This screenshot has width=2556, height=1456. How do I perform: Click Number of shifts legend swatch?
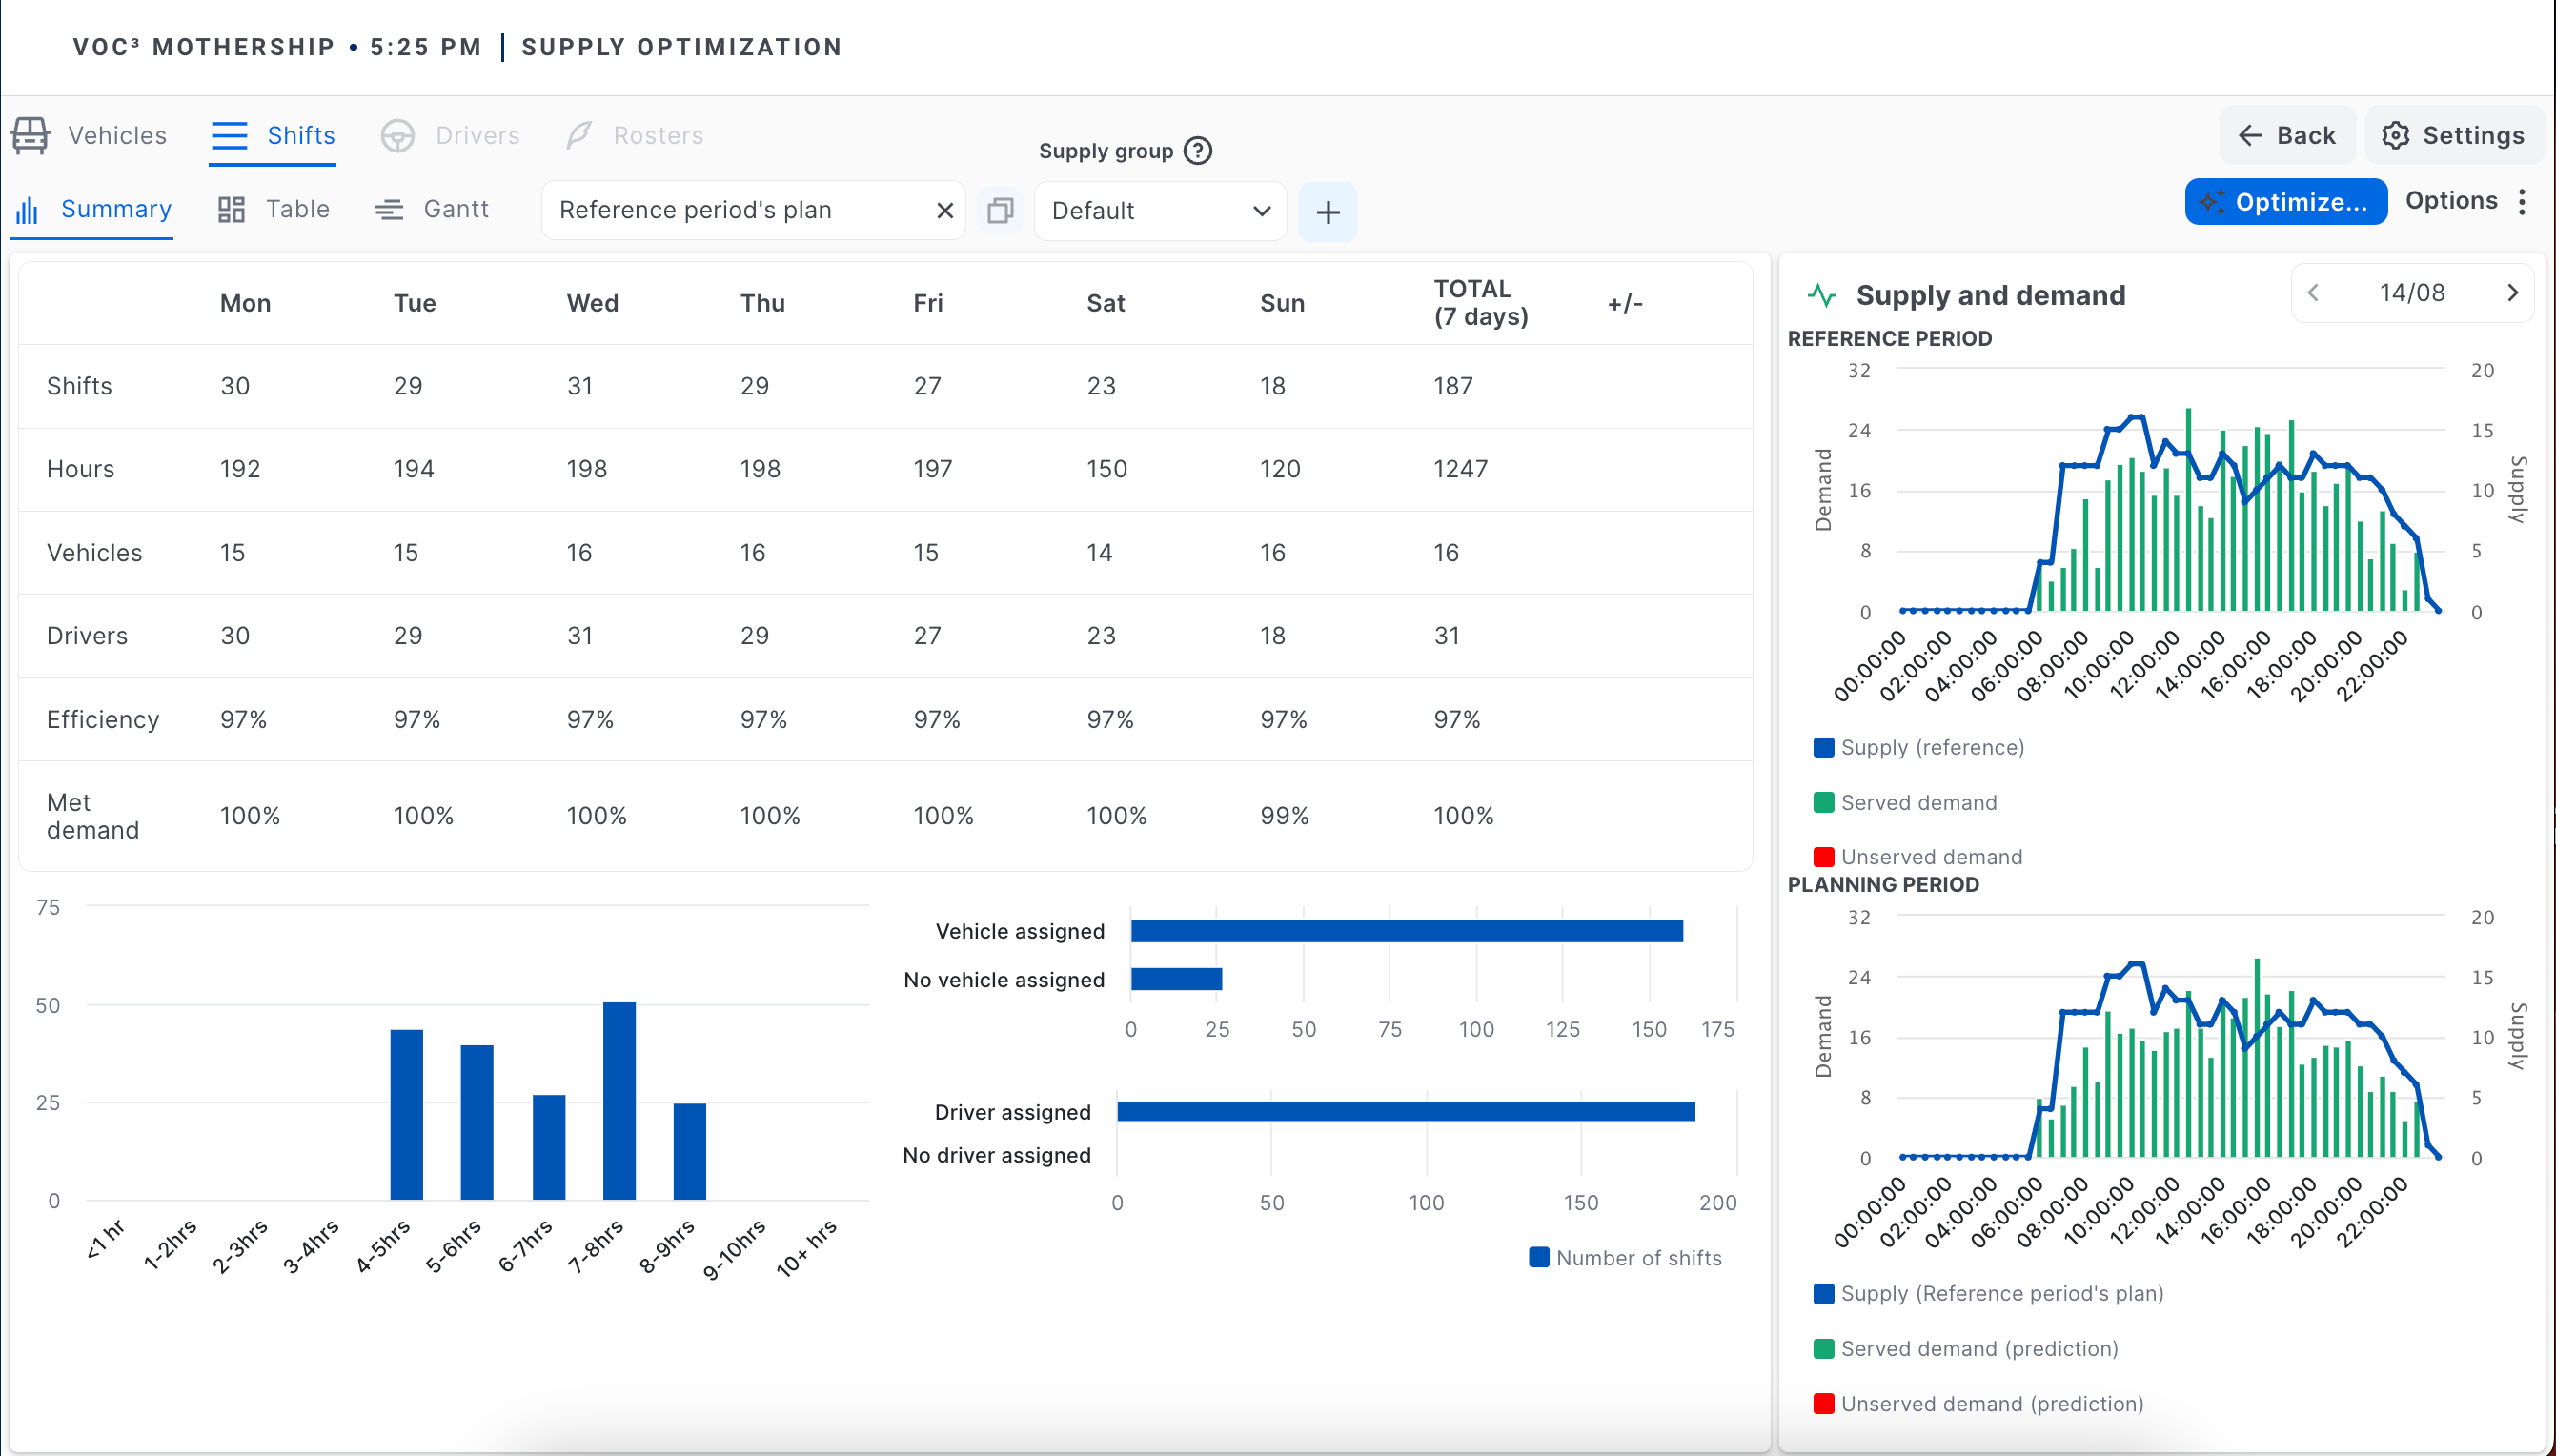(x=1539, y=1258)
